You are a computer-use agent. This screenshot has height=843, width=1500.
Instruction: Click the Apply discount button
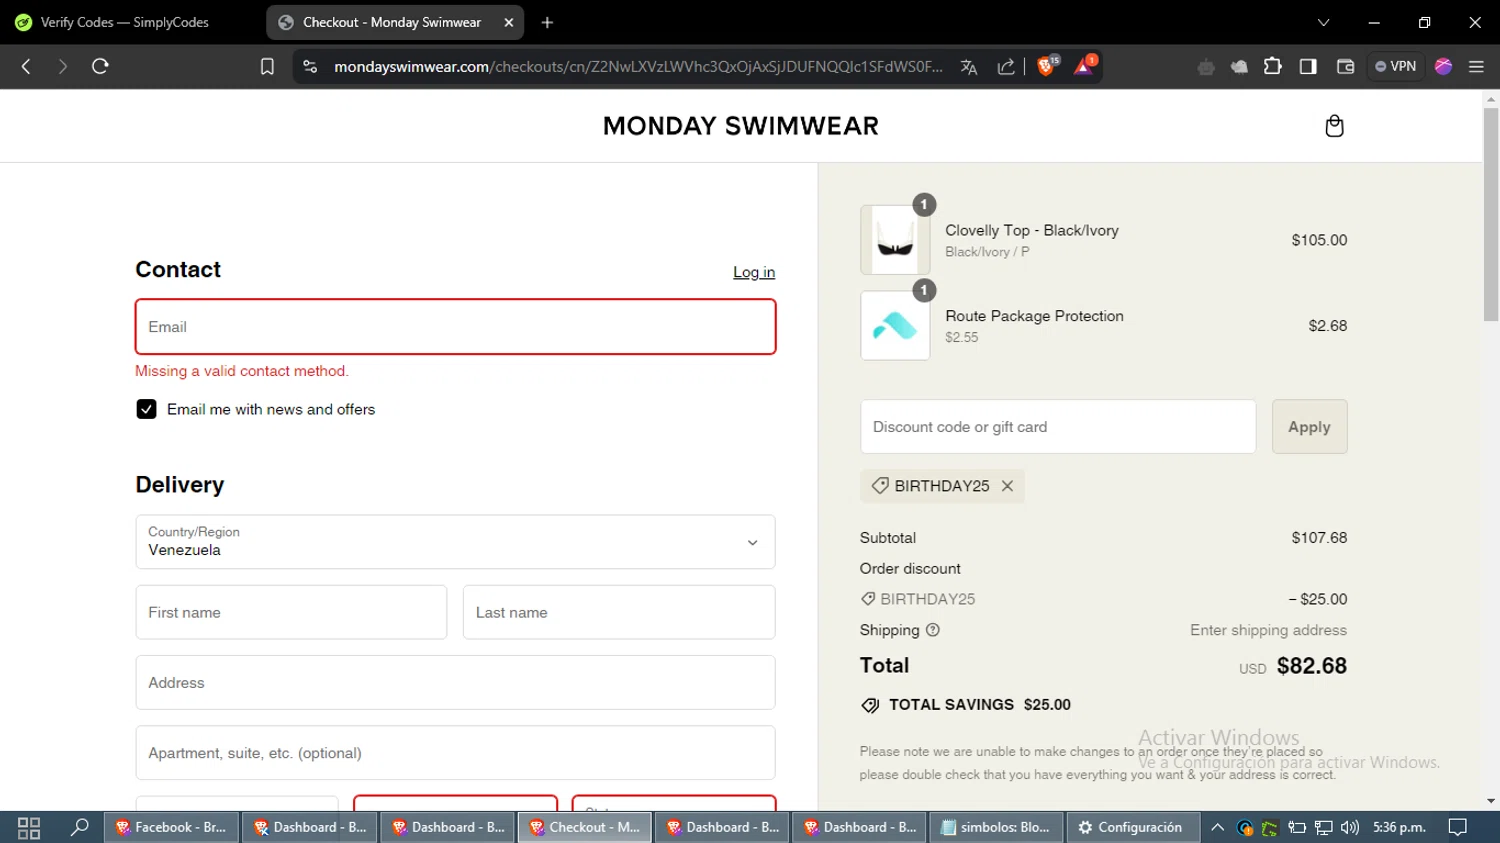click(x=1309, y=427)
